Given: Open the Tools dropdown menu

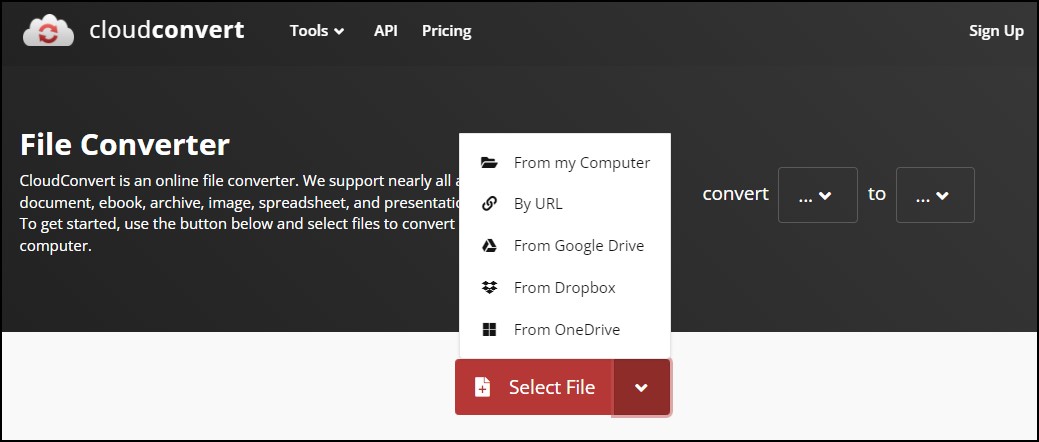Looking at the screenshot, I should click(317, 31).
